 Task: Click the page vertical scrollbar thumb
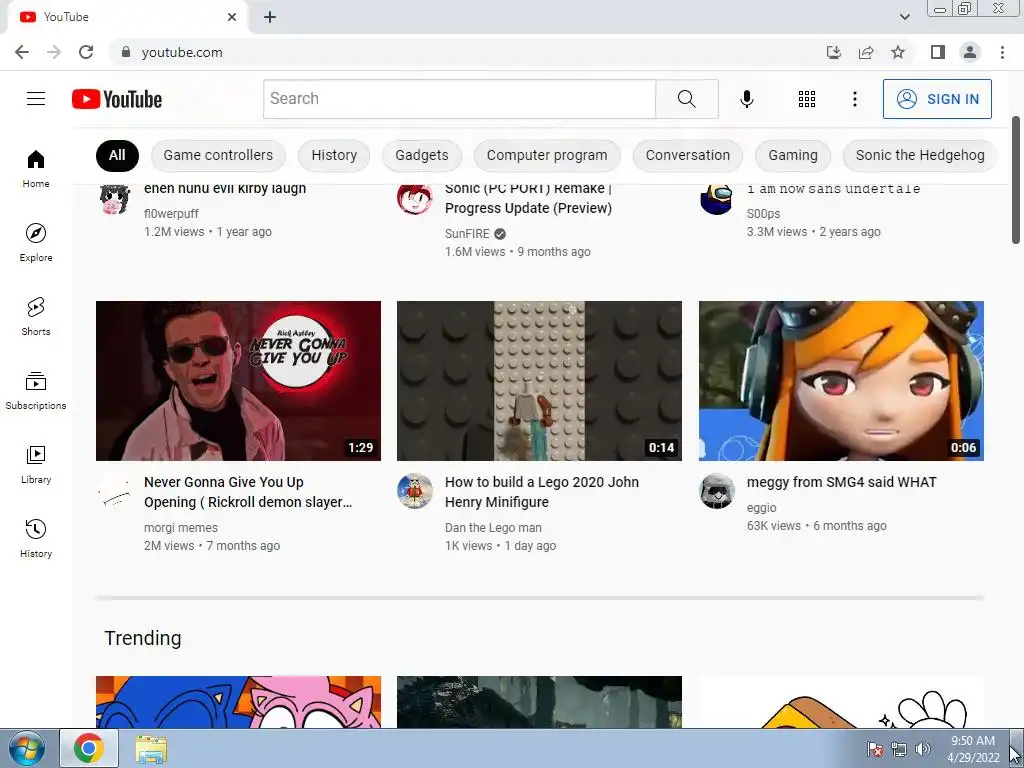(1016, 180)
